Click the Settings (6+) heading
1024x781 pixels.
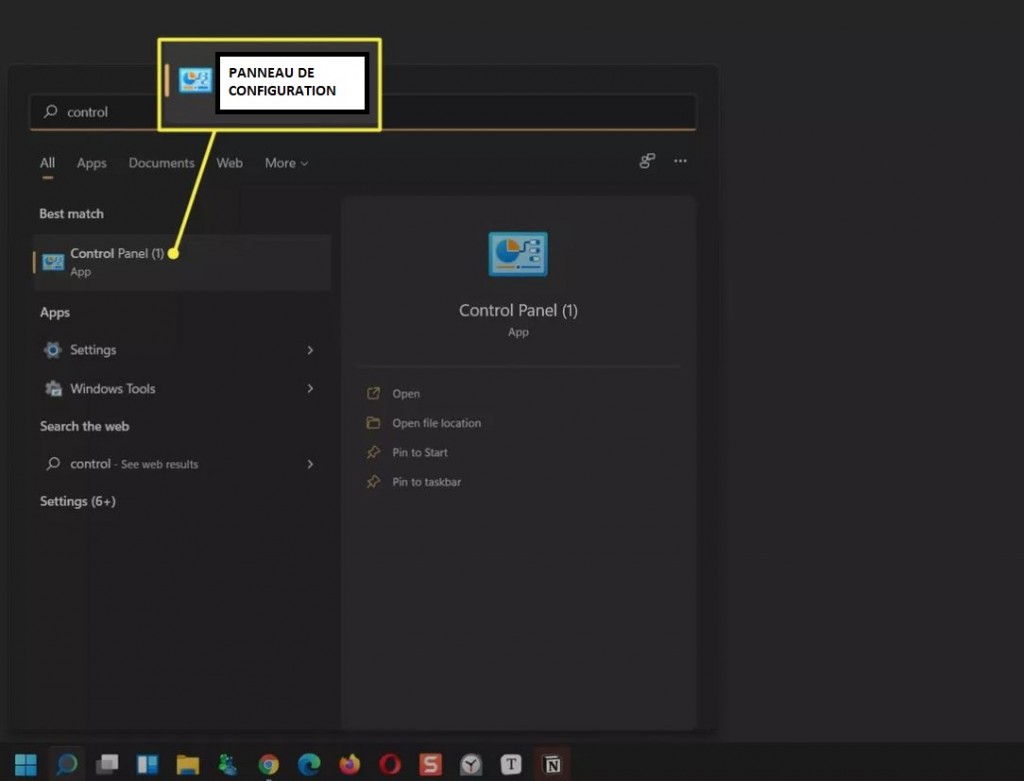(x=78, y=501)
